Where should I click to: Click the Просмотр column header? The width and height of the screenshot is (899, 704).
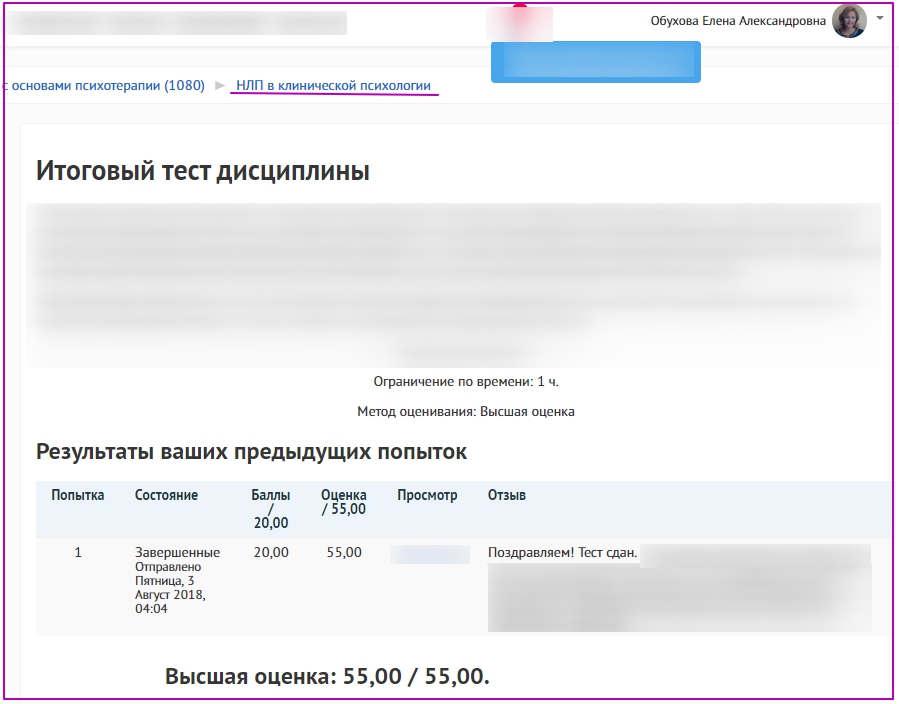[427, 495]
